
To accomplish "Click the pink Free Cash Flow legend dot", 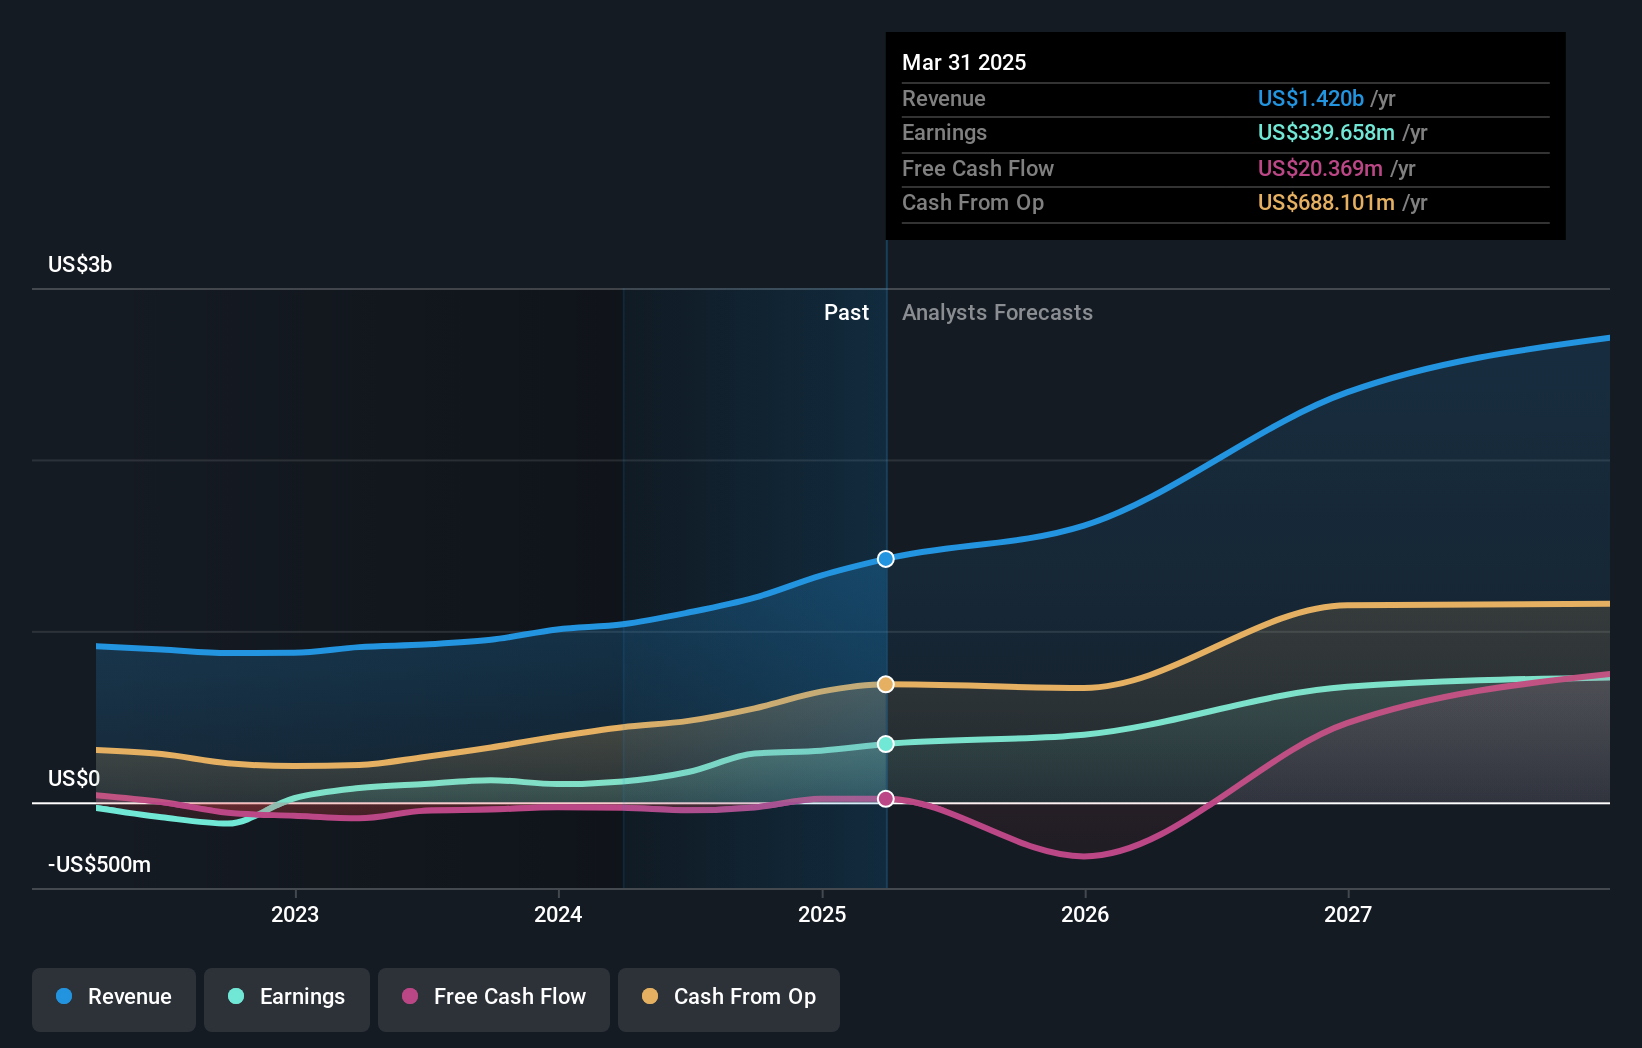I will [x=410, y=997].
